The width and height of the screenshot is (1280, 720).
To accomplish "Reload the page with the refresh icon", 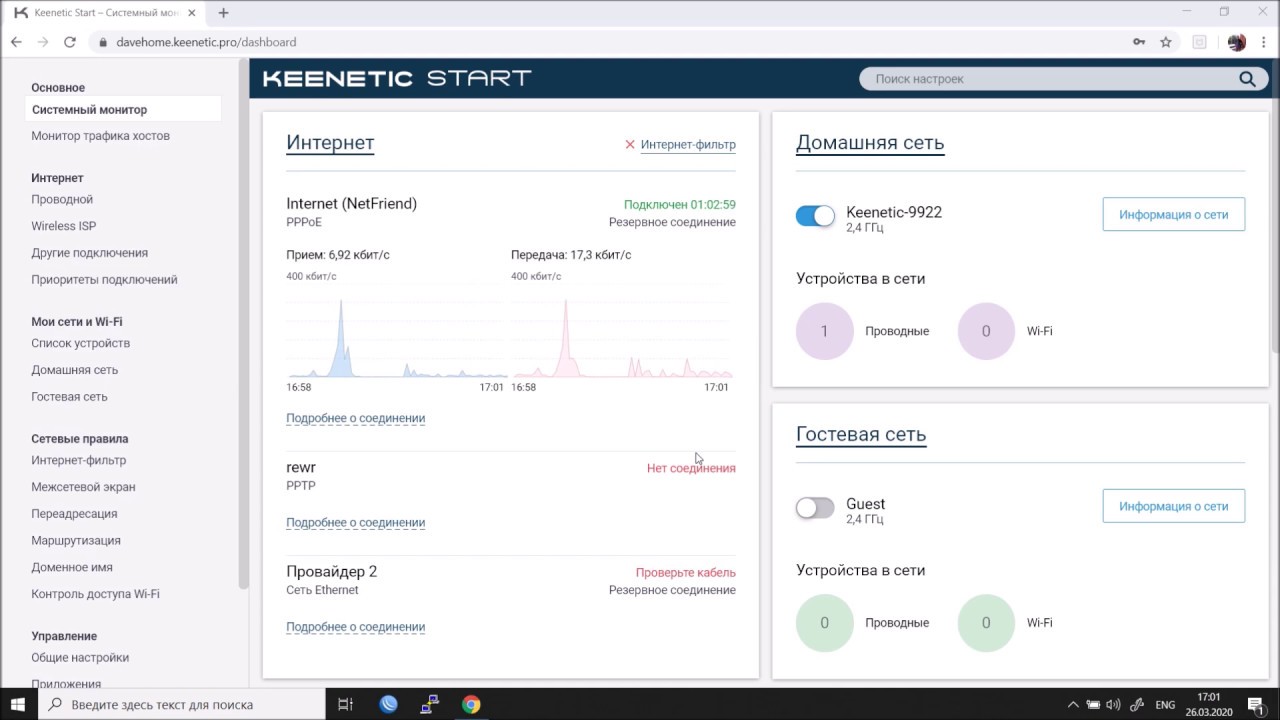I will (x=70, y=42).
